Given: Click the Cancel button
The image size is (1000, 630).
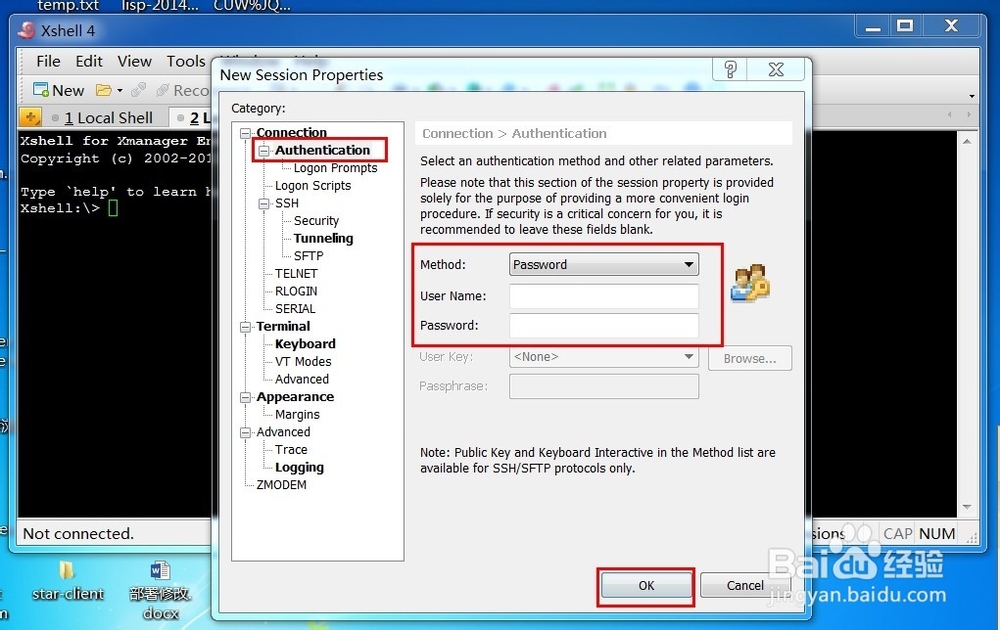Looking at the screenshot, I should 745,585.
